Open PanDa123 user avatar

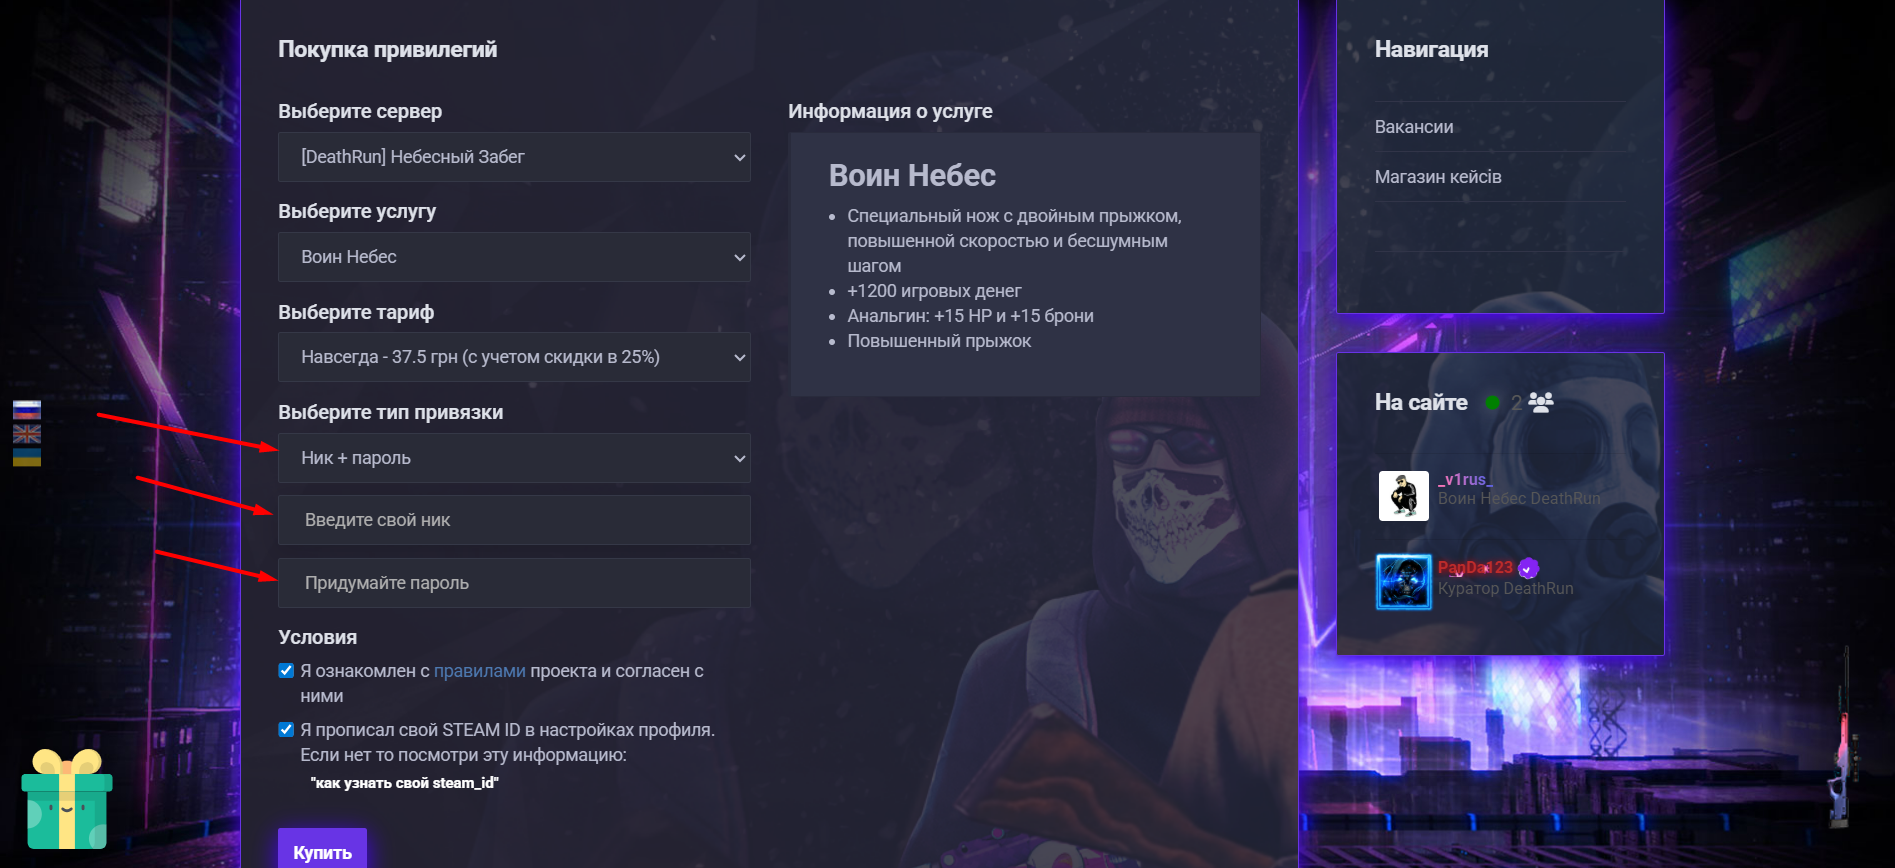1404,582
